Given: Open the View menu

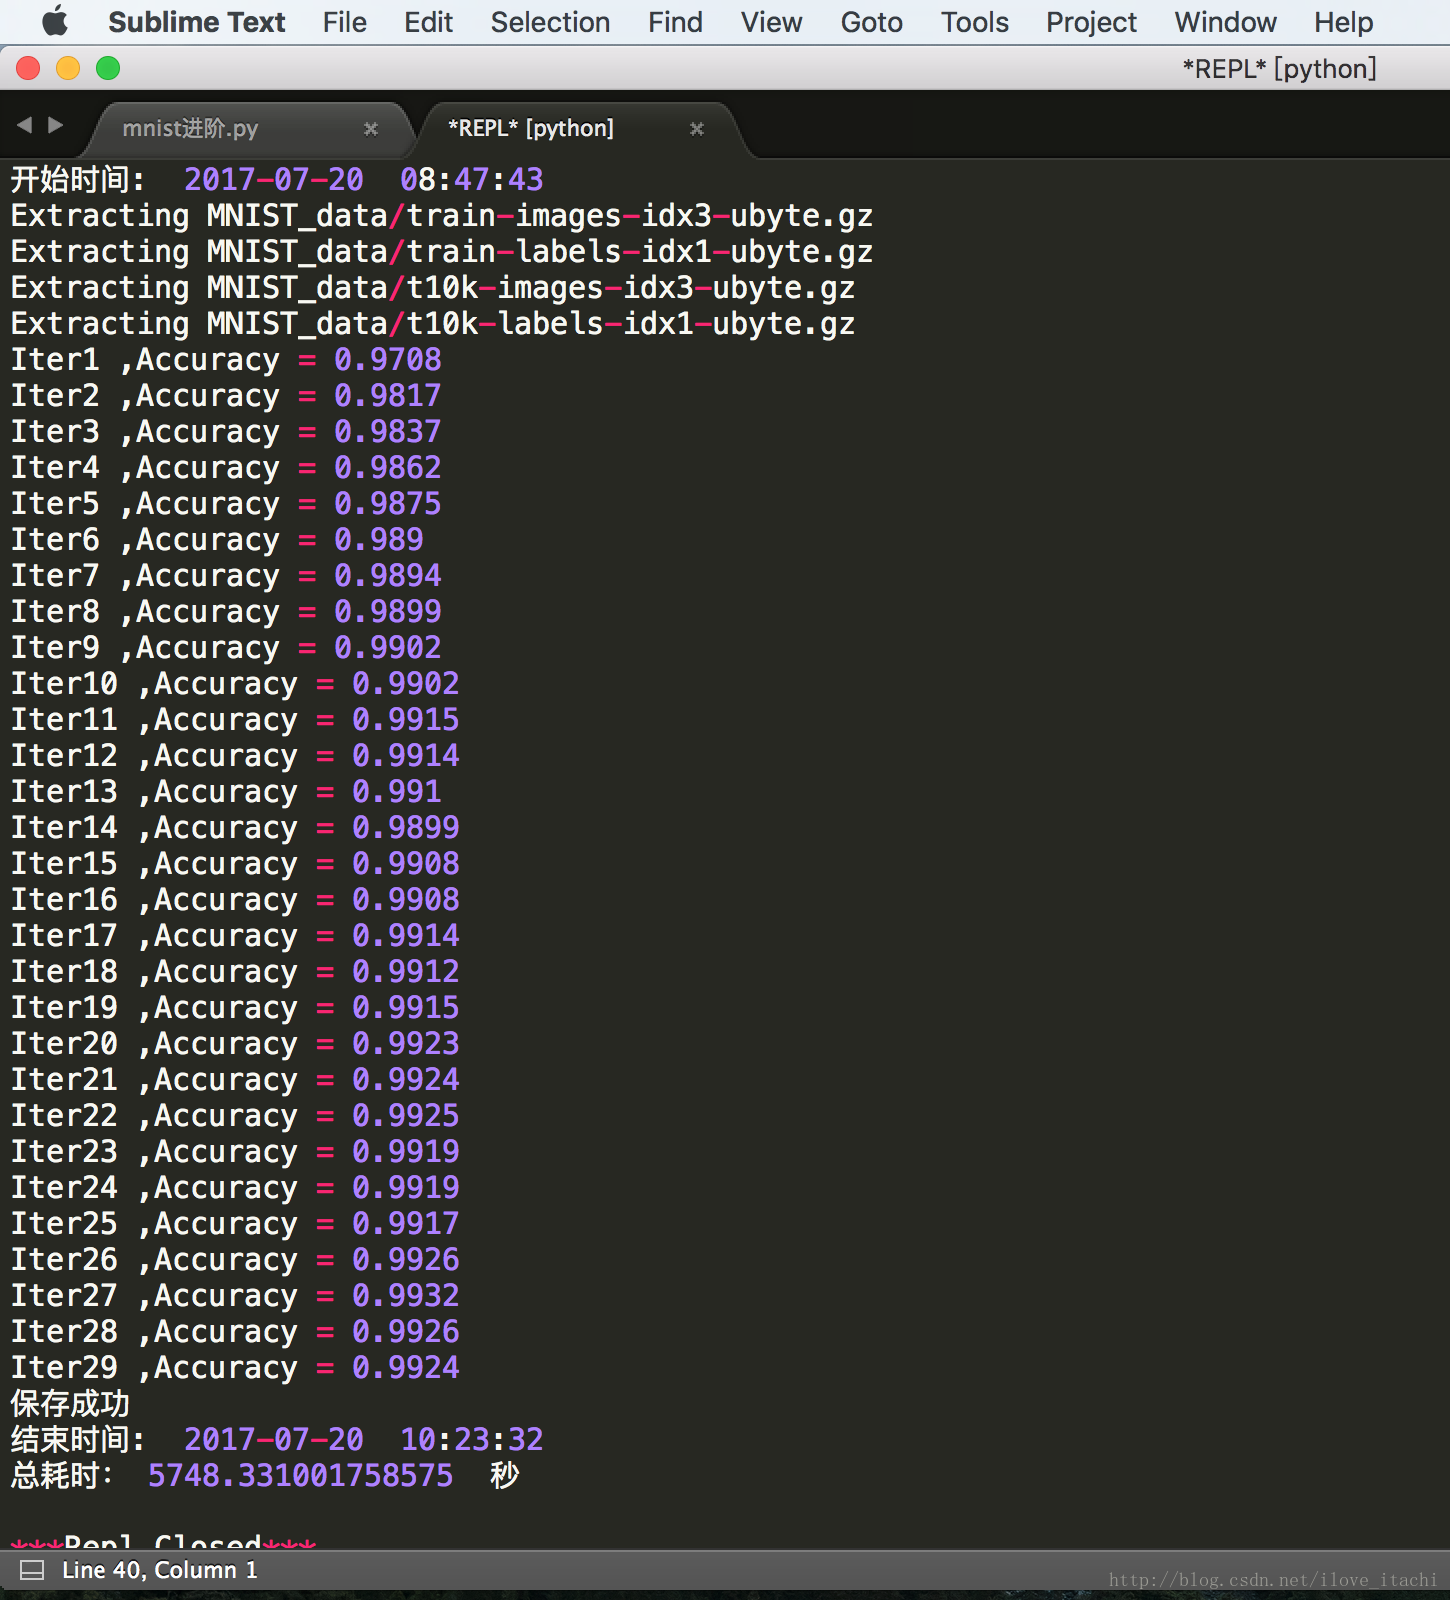Looking at the screenshot, I should point(771,22).
